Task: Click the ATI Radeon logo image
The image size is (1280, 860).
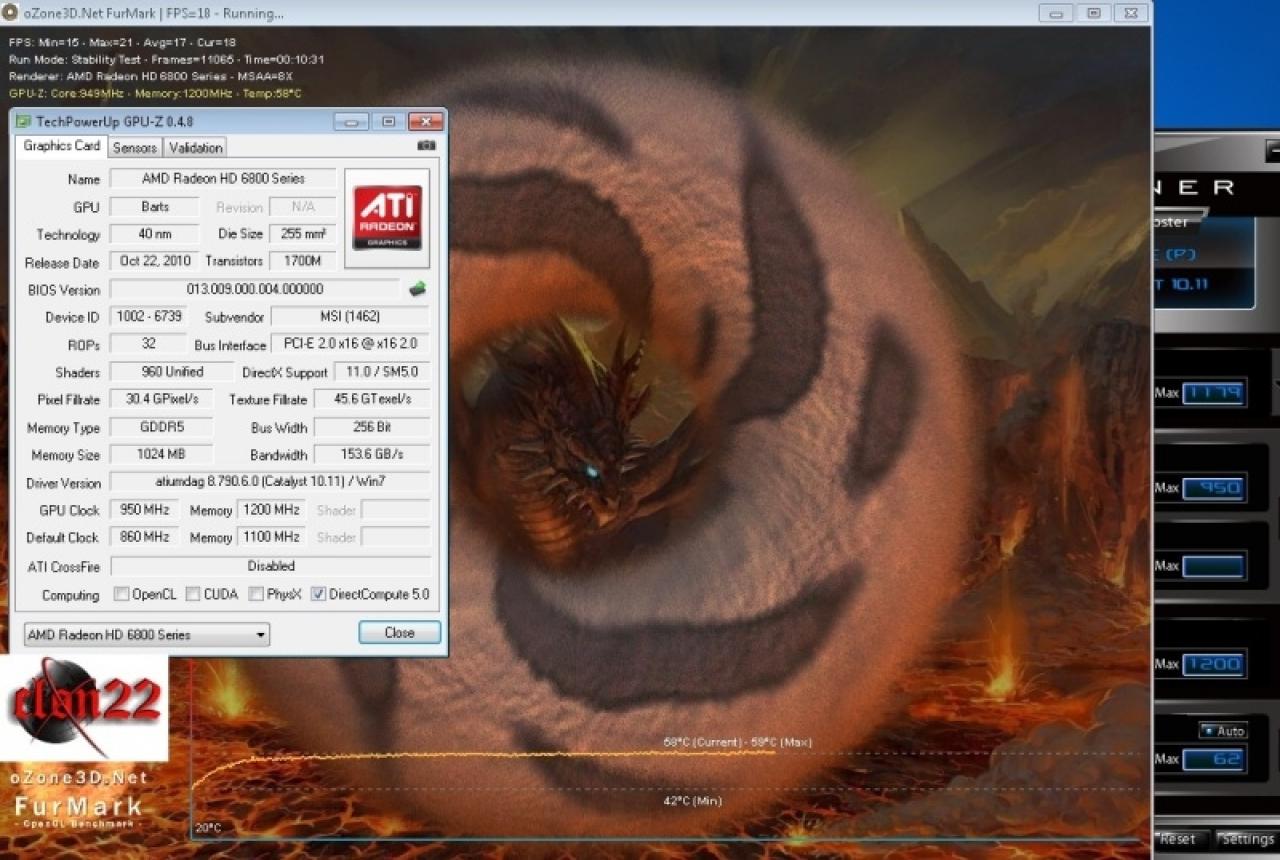Action: pyautogui.click(x=387, y=218)
